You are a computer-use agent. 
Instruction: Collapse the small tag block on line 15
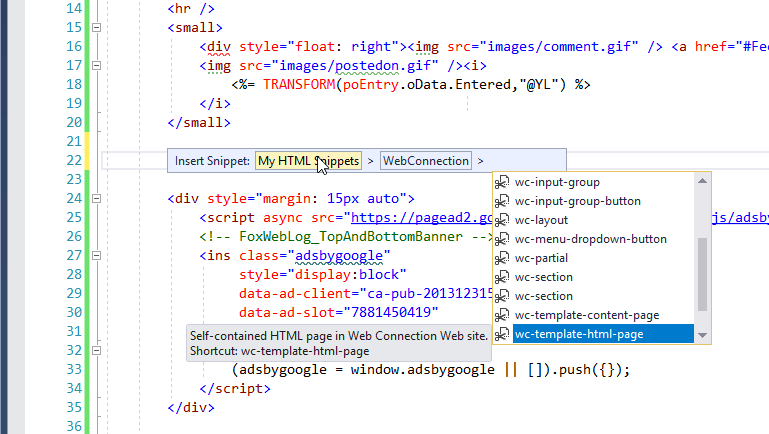[x=97, y=28]
